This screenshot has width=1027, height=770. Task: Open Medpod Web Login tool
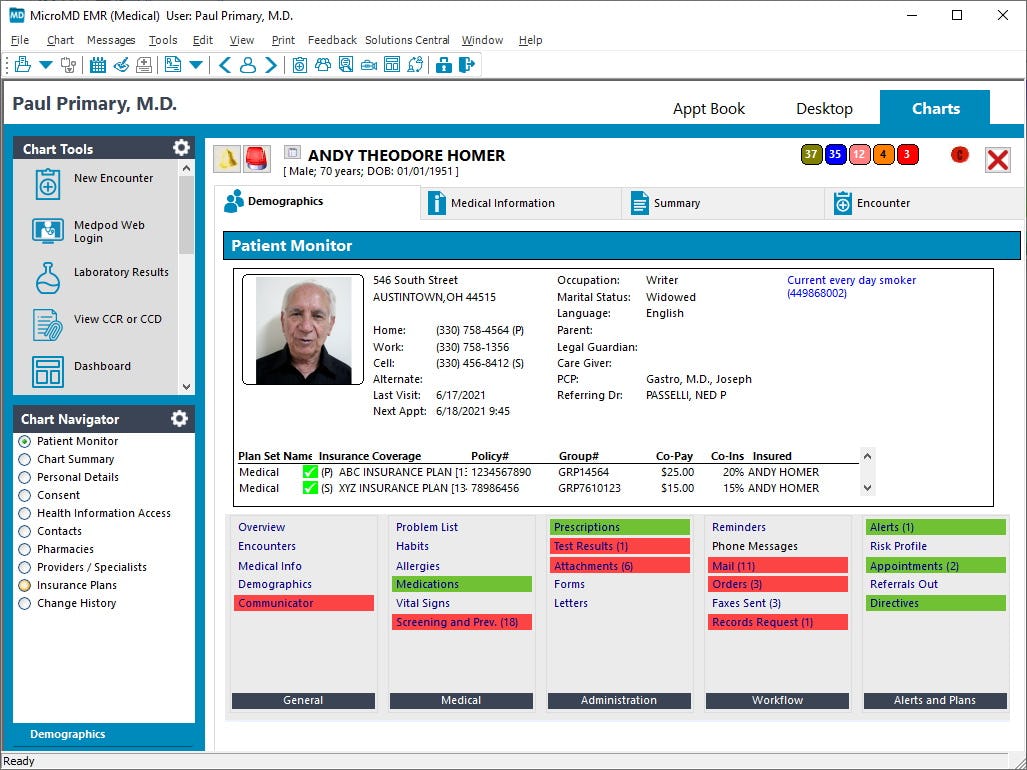tap(88, 231)
